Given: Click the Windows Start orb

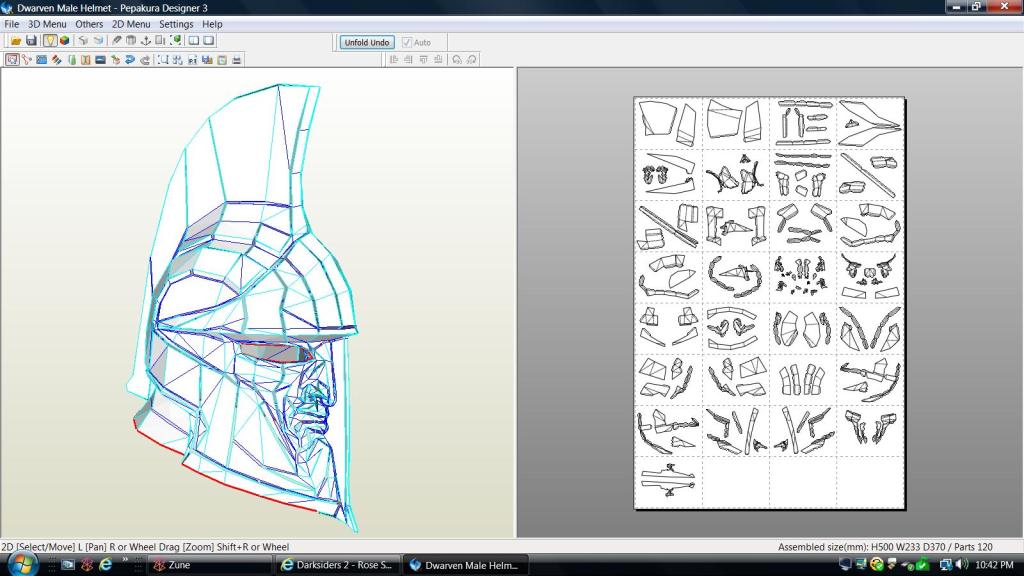Looking at the screenshot, I should click(22, 564).
